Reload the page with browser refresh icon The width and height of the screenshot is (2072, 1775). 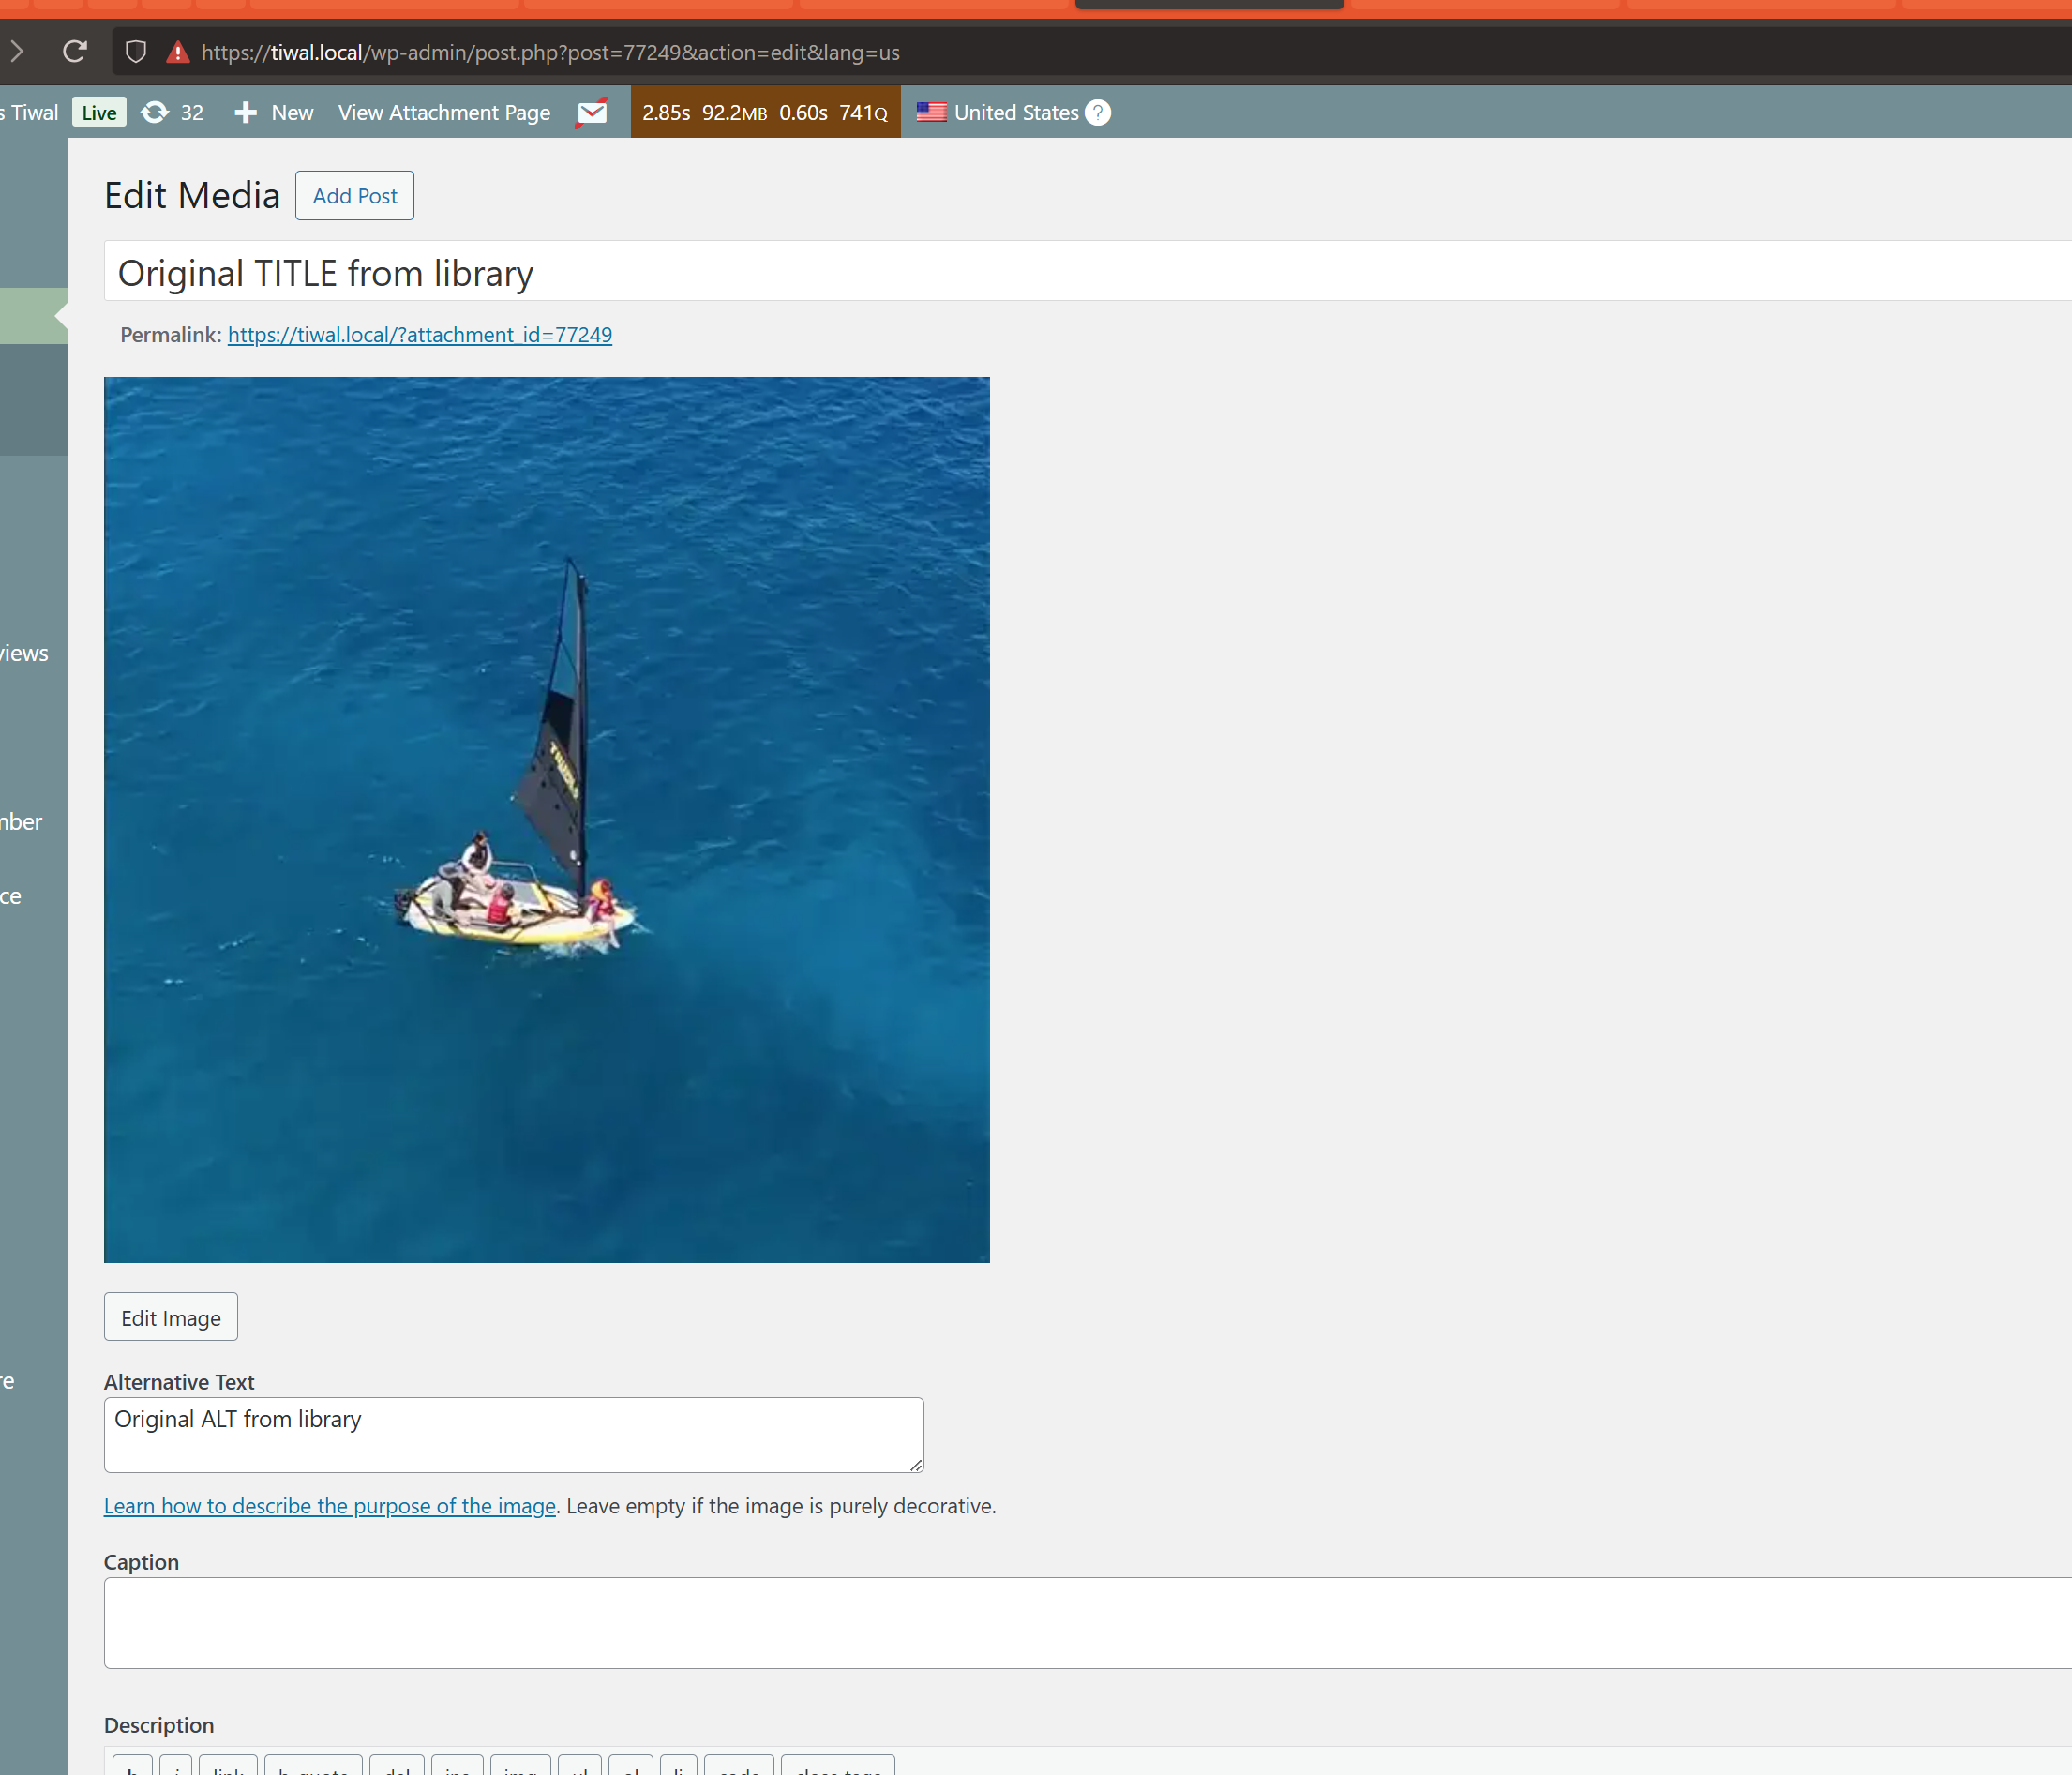coord(75,51)
